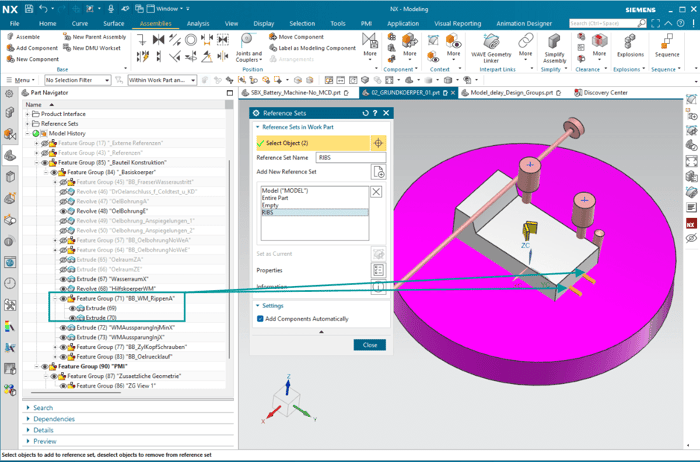Collapse Settings section in dialog
Screen dimensions: 700x462
coord(258,306)
